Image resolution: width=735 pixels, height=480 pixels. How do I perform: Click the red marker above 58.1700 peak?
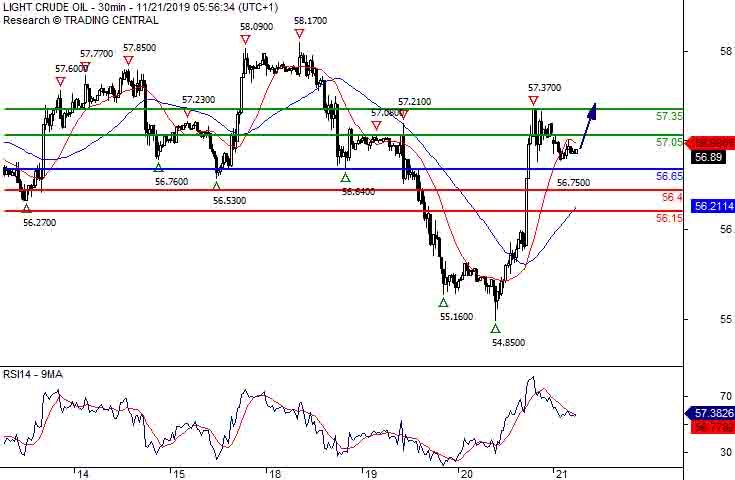299,34
